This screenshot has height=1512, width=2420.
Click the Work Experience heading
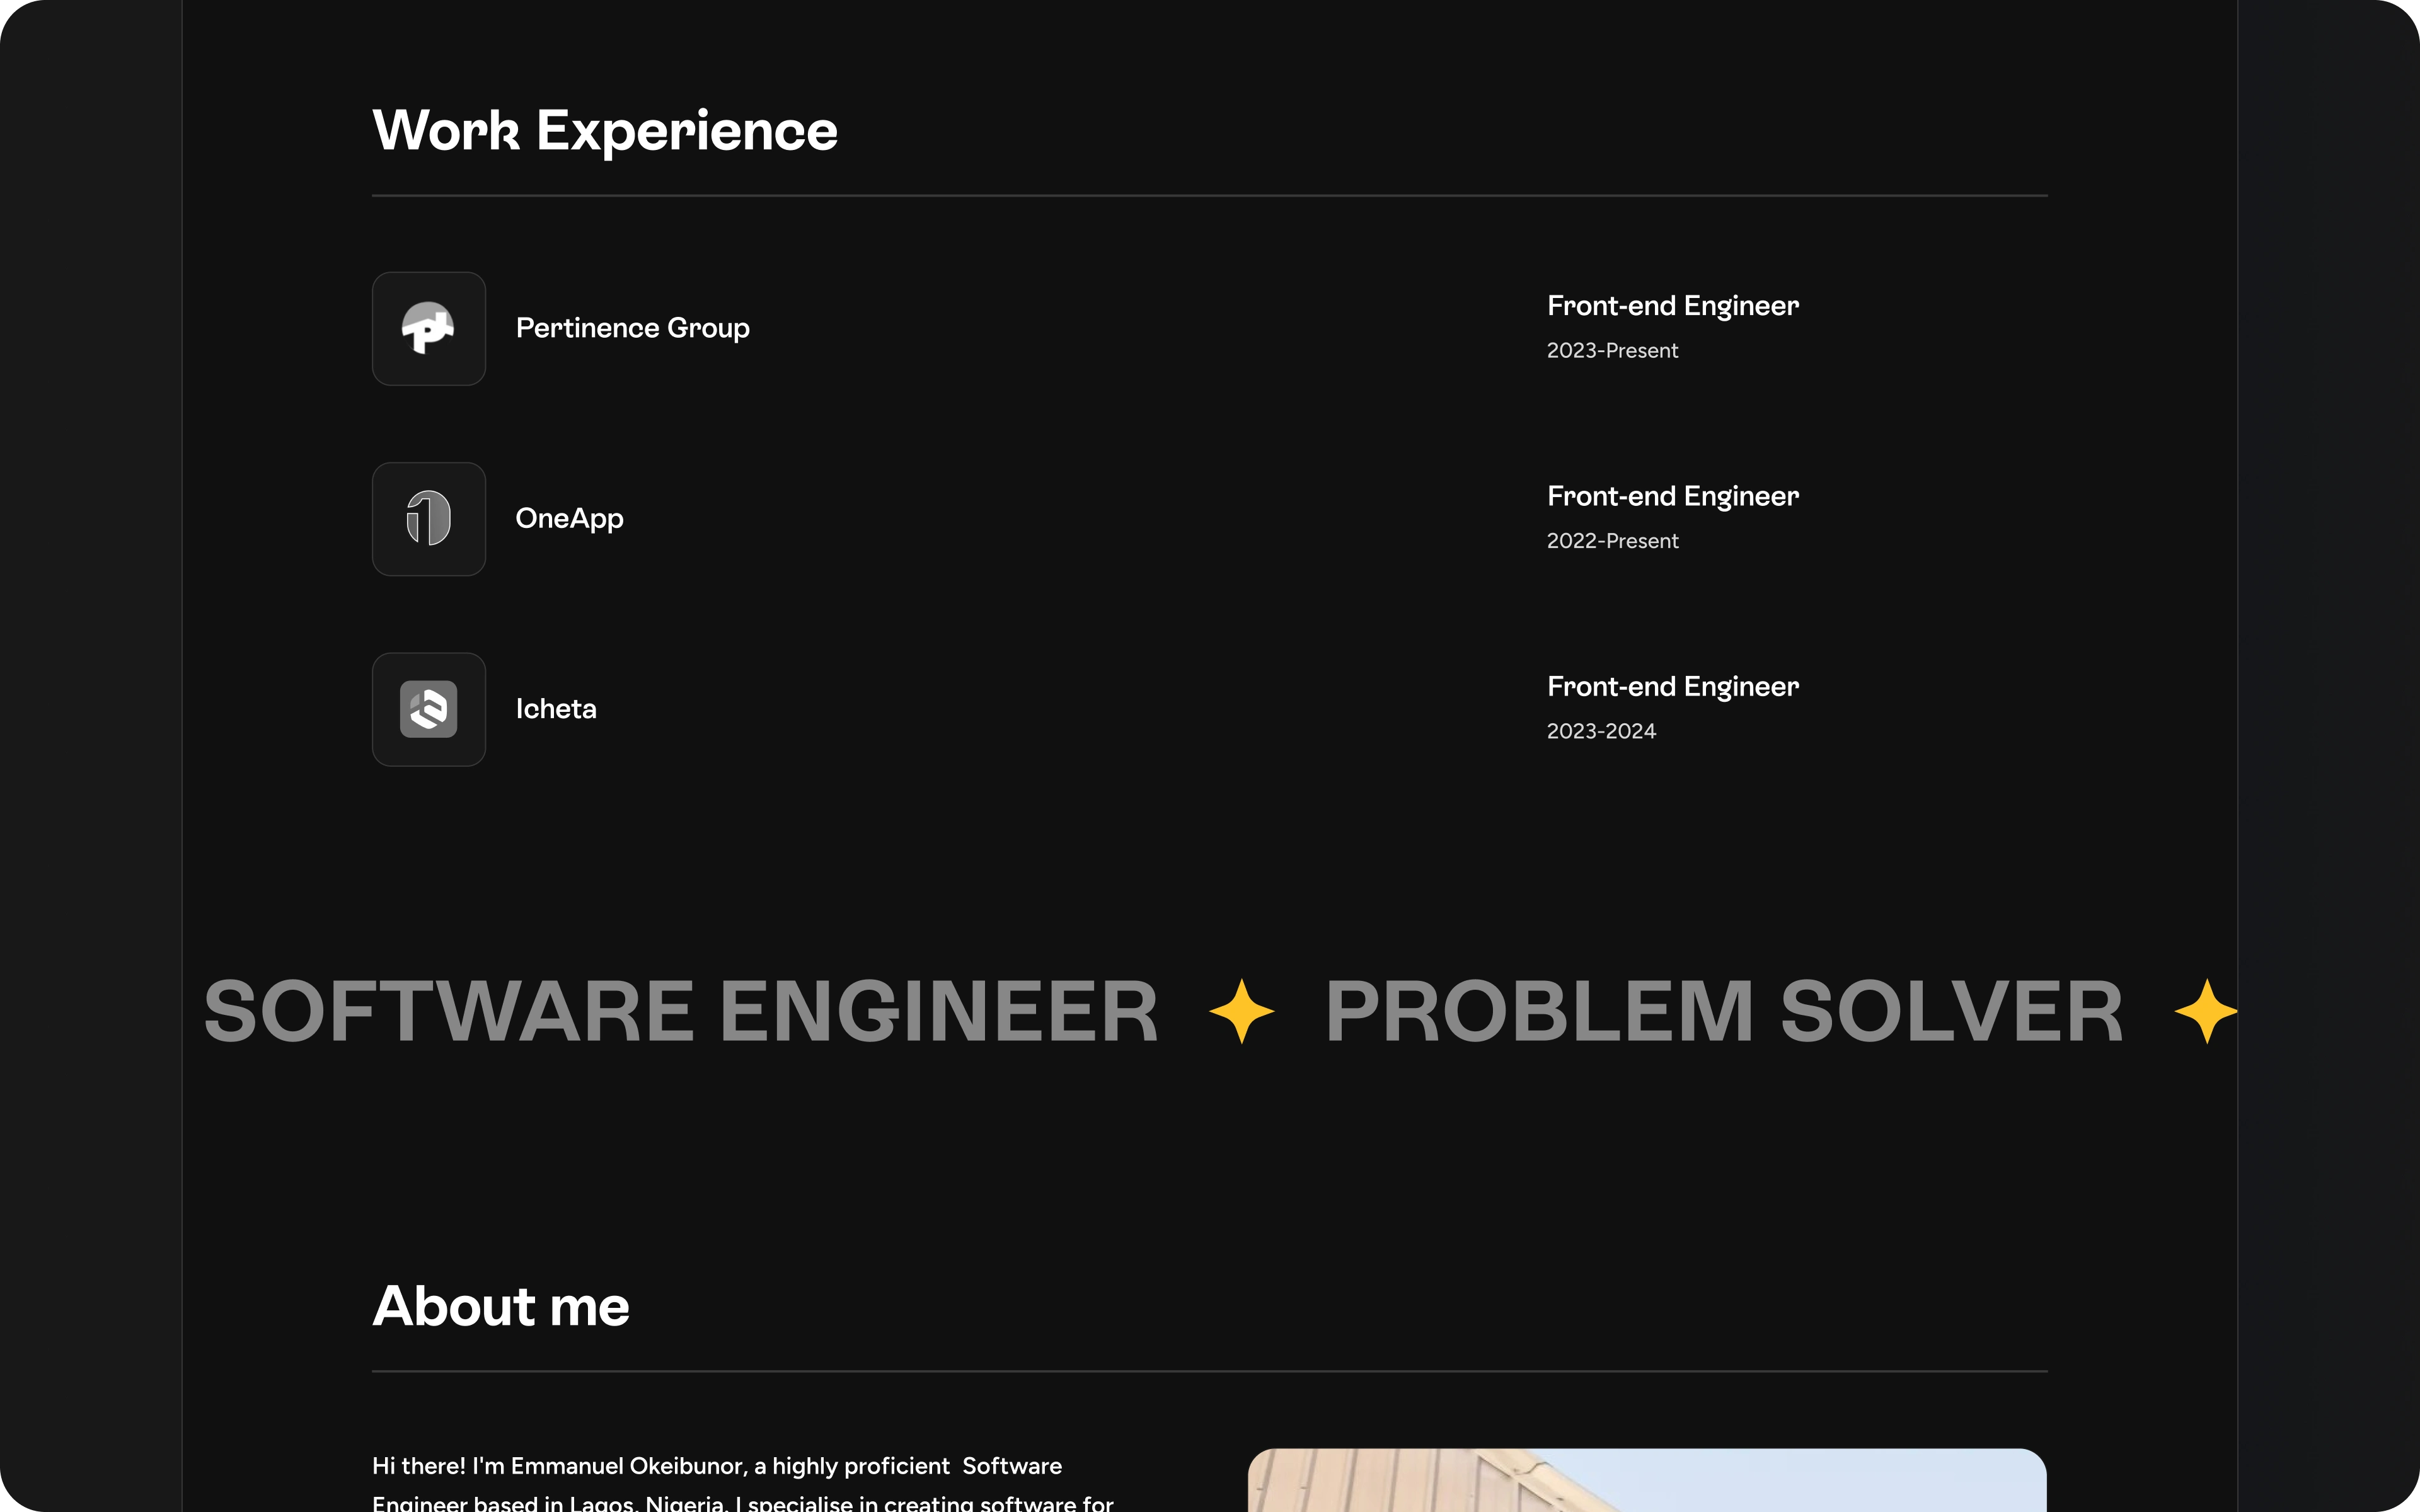tap(605, 131)
